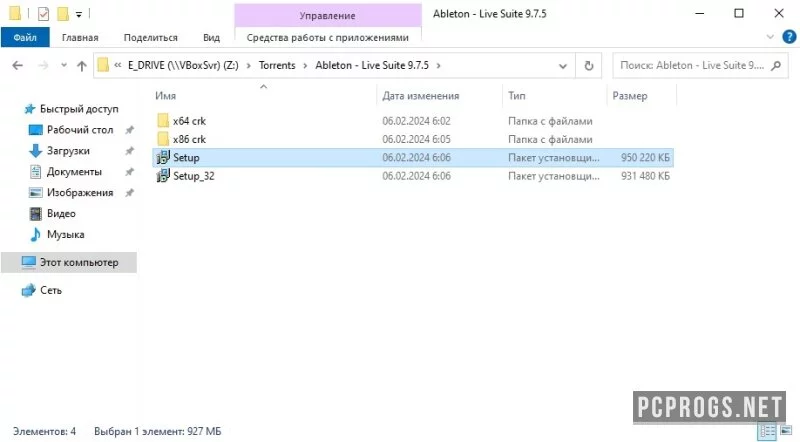Switch to the Главная tab
Viewport: 800px width, 442px height.
[80, 37]
